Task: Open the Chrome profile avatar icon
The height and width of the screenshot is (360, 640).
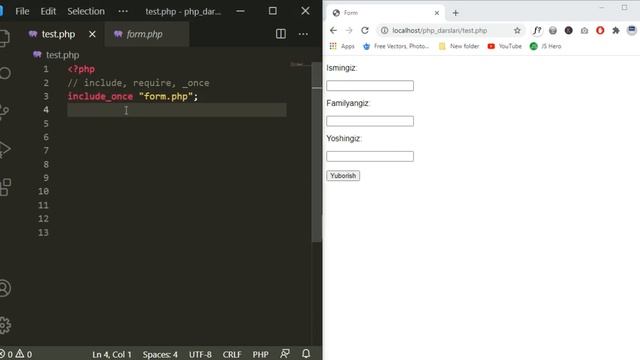Action: pyautogui.click(x=632, y=31)
